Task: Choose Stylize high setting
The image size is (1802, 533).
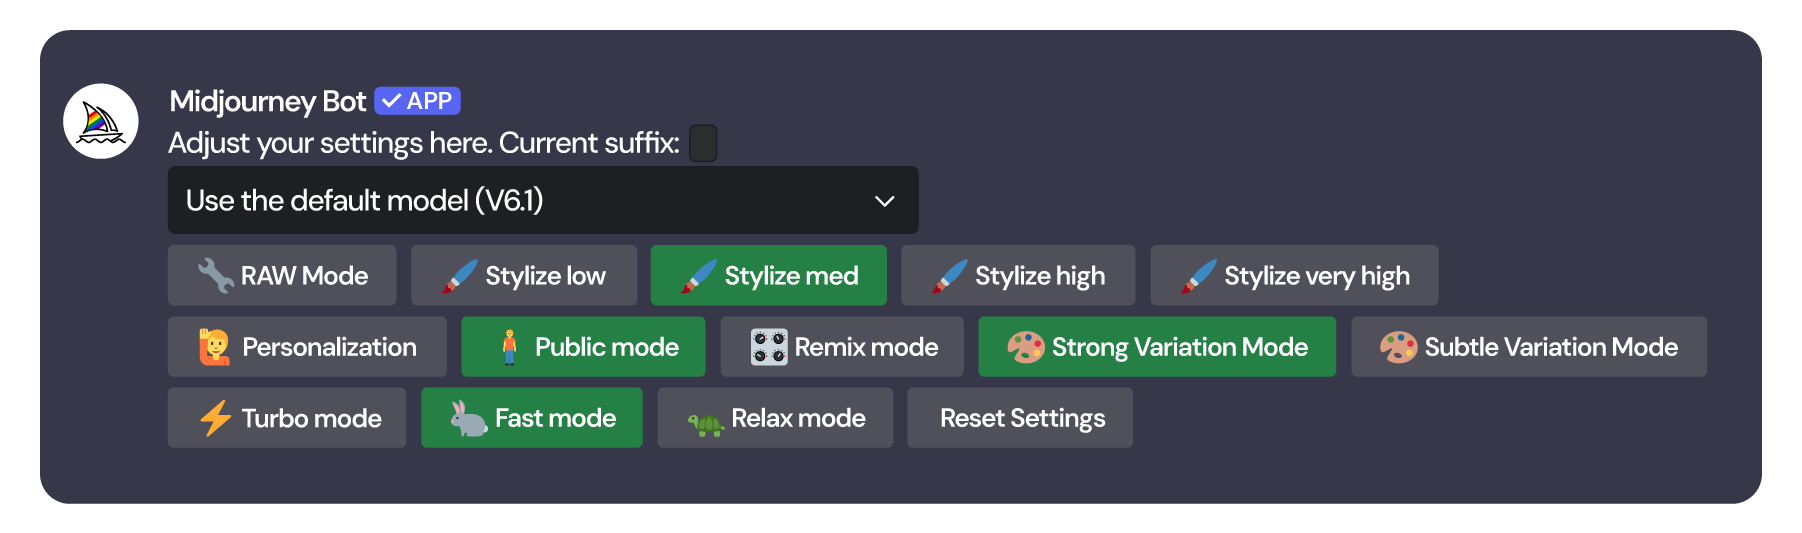Action: 1018,275
